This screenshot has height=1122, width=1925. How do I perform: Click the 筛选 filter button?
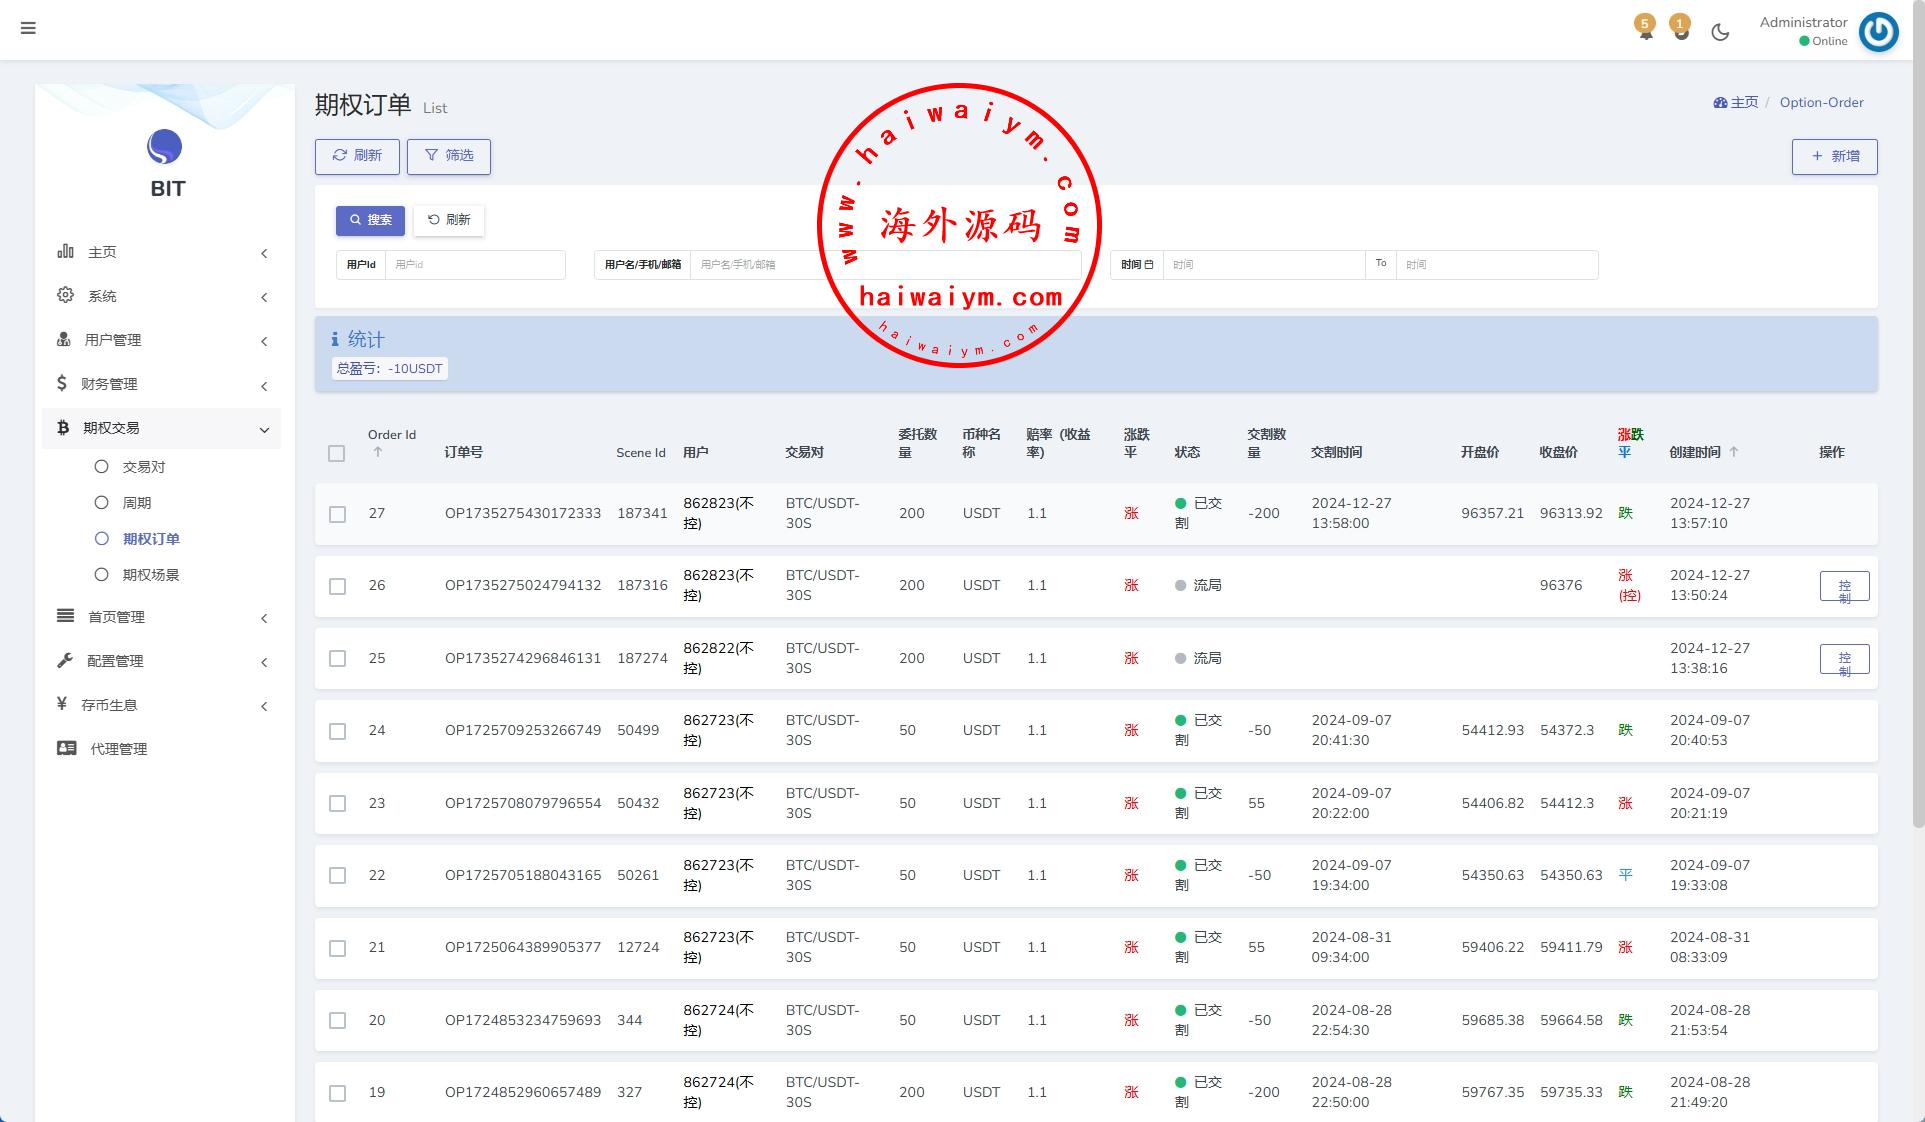click(449, 156)
